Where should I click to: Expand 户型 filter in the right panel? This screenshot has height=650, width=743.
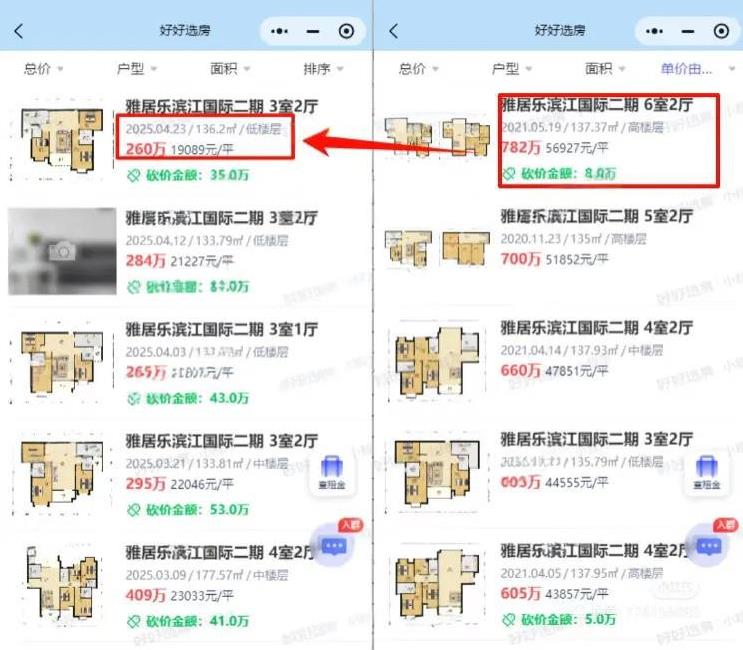[x=511, y=69]
